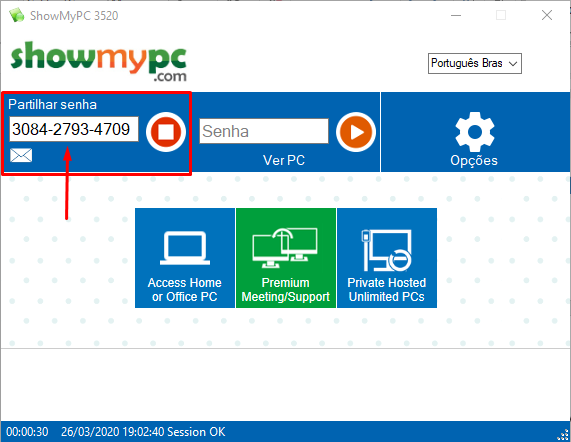Click the Premium Meeting/Support text

click(x=286, y=290)
